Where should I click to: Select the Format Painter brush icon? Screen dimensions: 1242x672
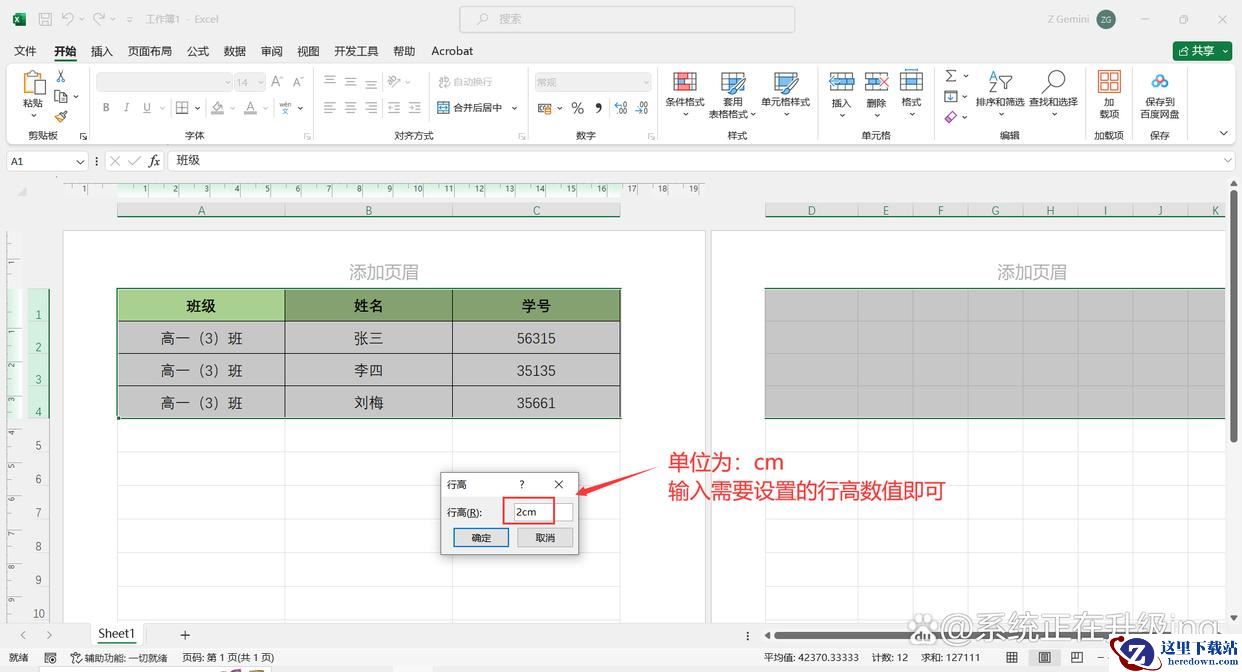[x=61, y=116]
